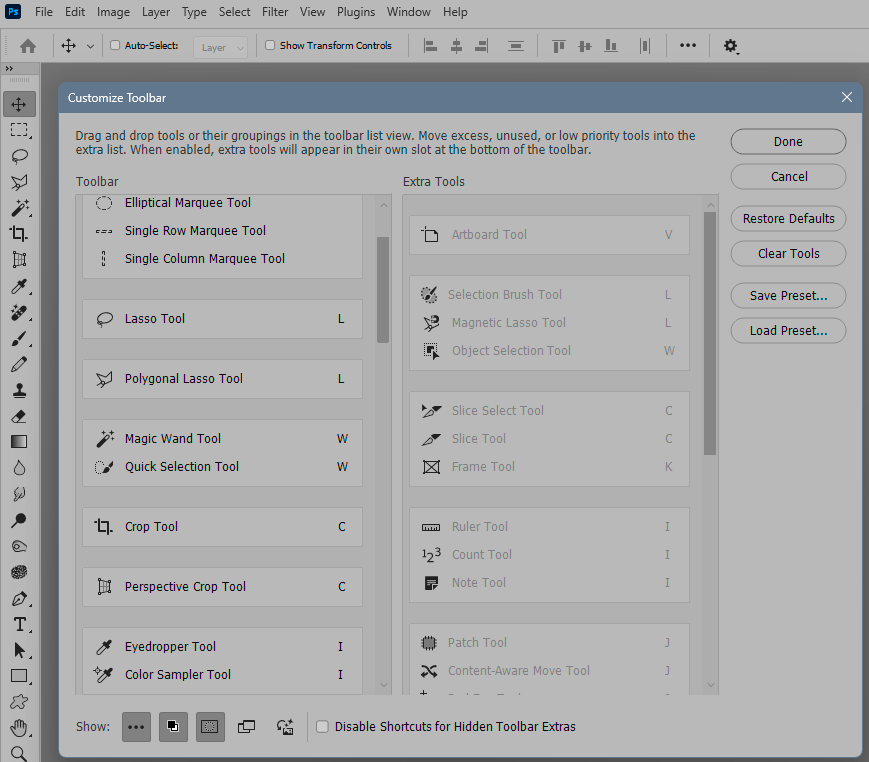
Task: Click the align top edges icon
Action: [559, 46]
